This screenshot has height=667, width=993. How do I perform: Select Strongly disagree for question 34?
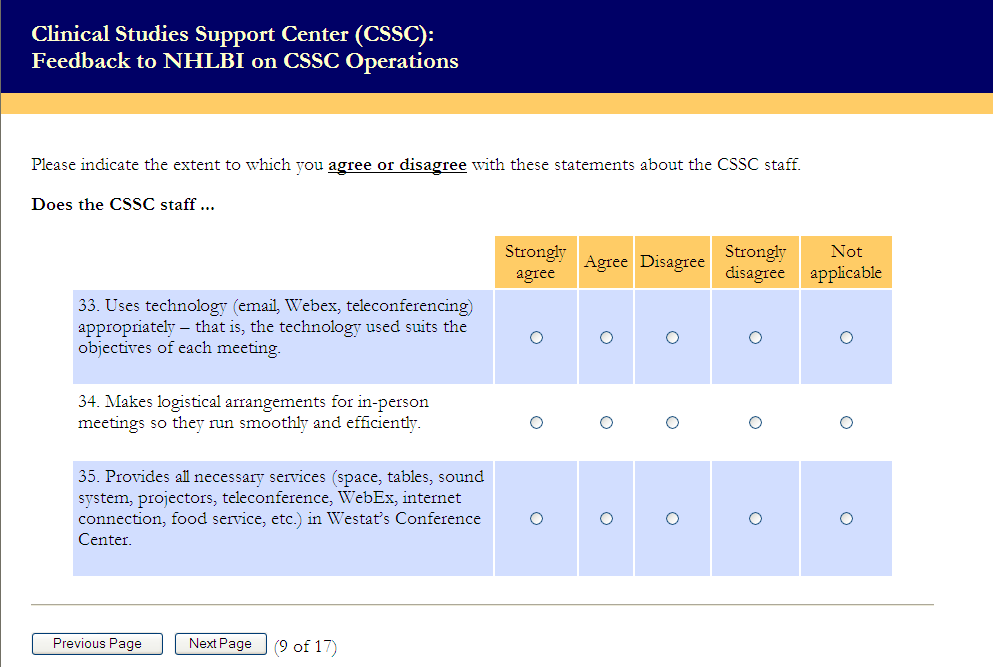pyautogui.click(x=755, y=423)
